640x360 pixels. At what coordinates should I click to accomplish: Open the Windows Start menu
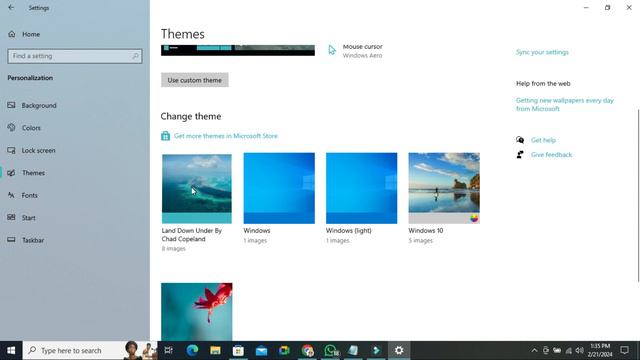click(11, 350)
